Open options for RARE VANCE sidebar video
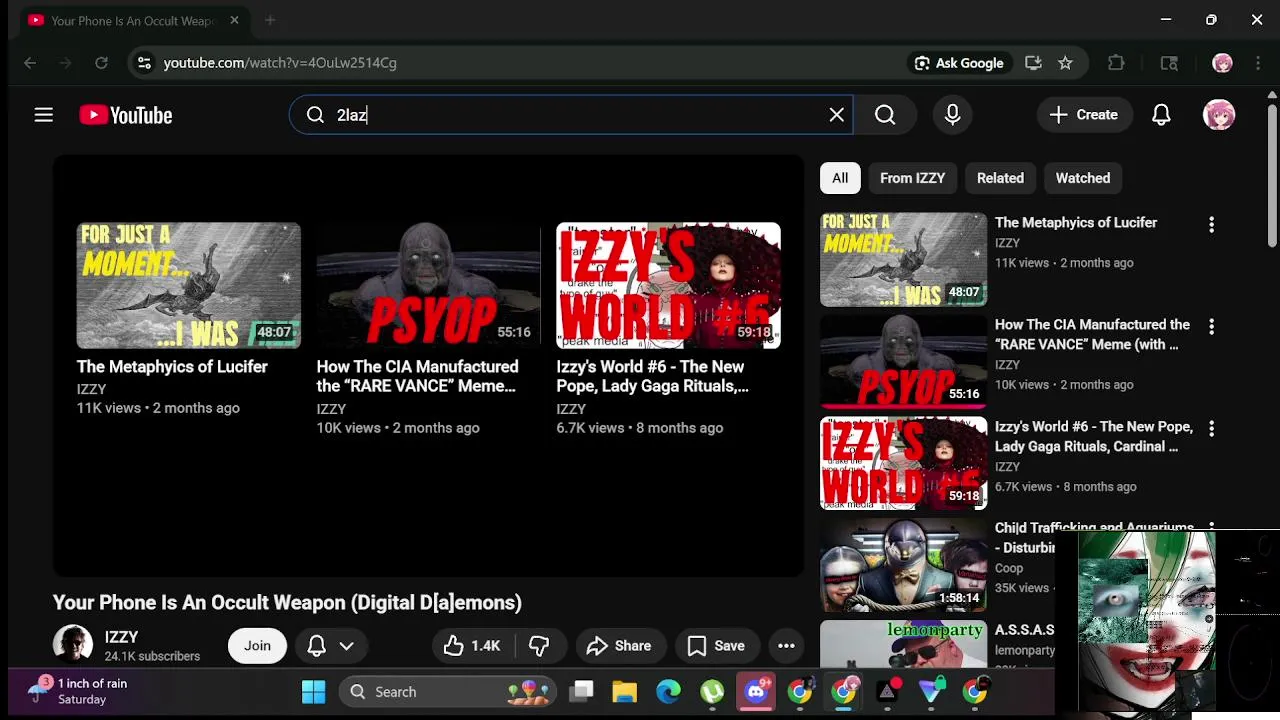The height and width of the screenshot is (720, 1280). click(x=1211, y=327)
